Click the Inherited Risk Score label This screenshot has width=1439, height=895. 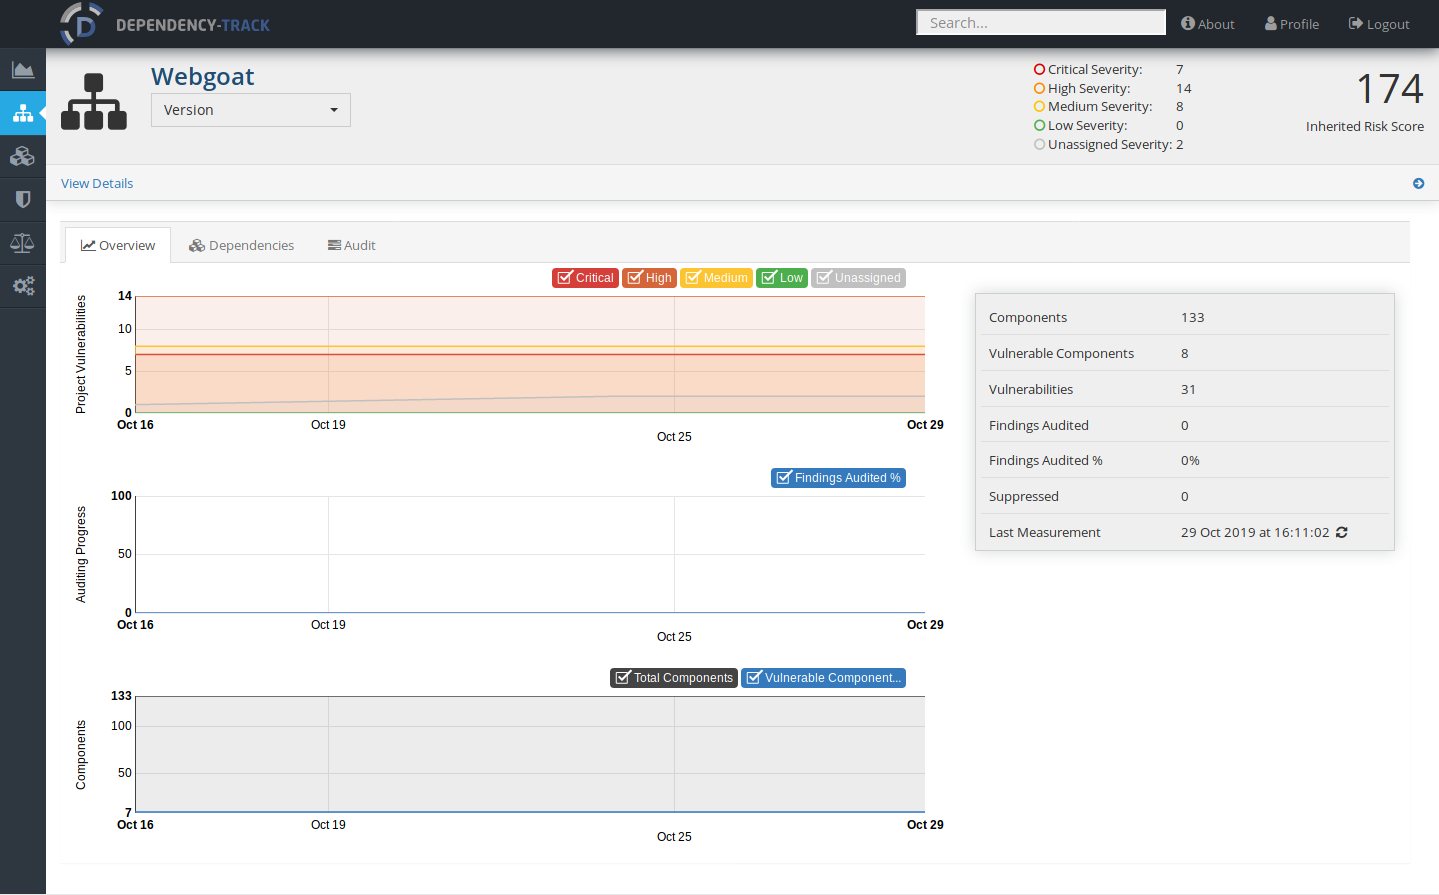1365,127
